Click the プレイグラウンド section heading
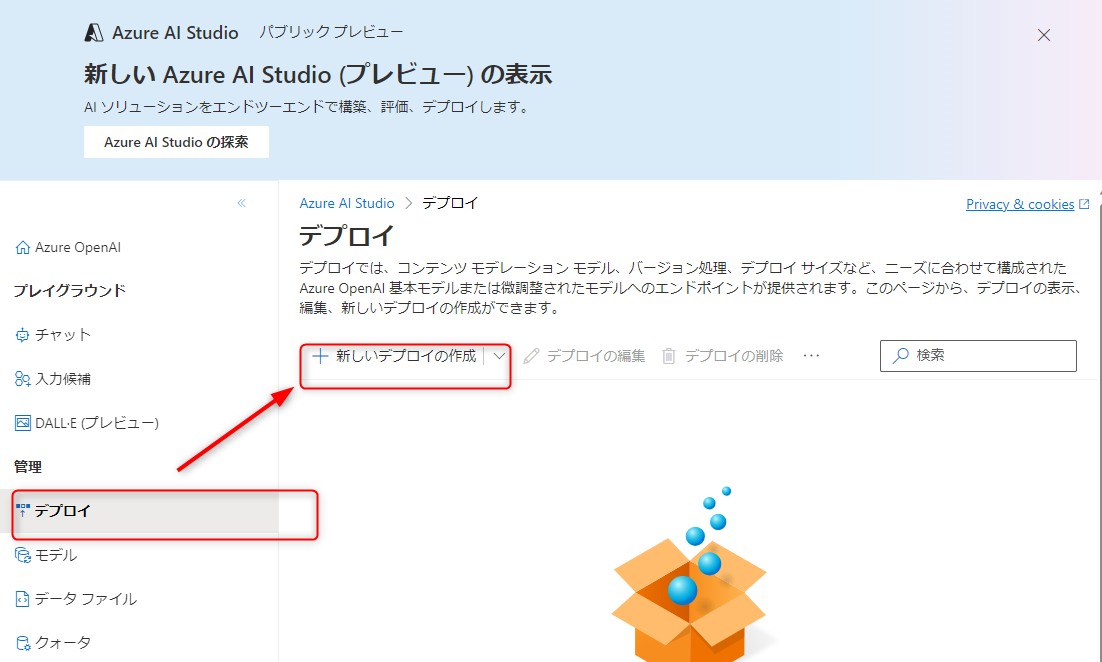The width and height of the screenshot is (1102, 662). pos(70,290)
